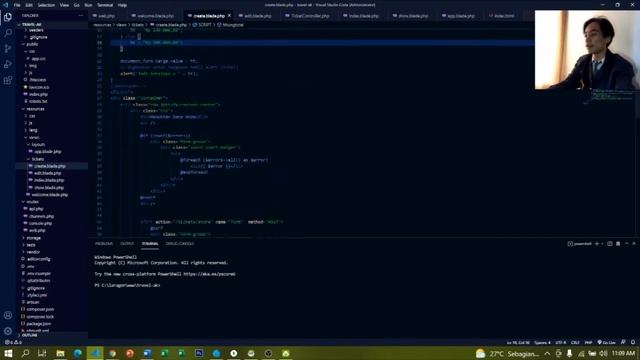Screen dimensions: 640x360
Task: Click Go Live in status bar
Action: tap(606, 342)
